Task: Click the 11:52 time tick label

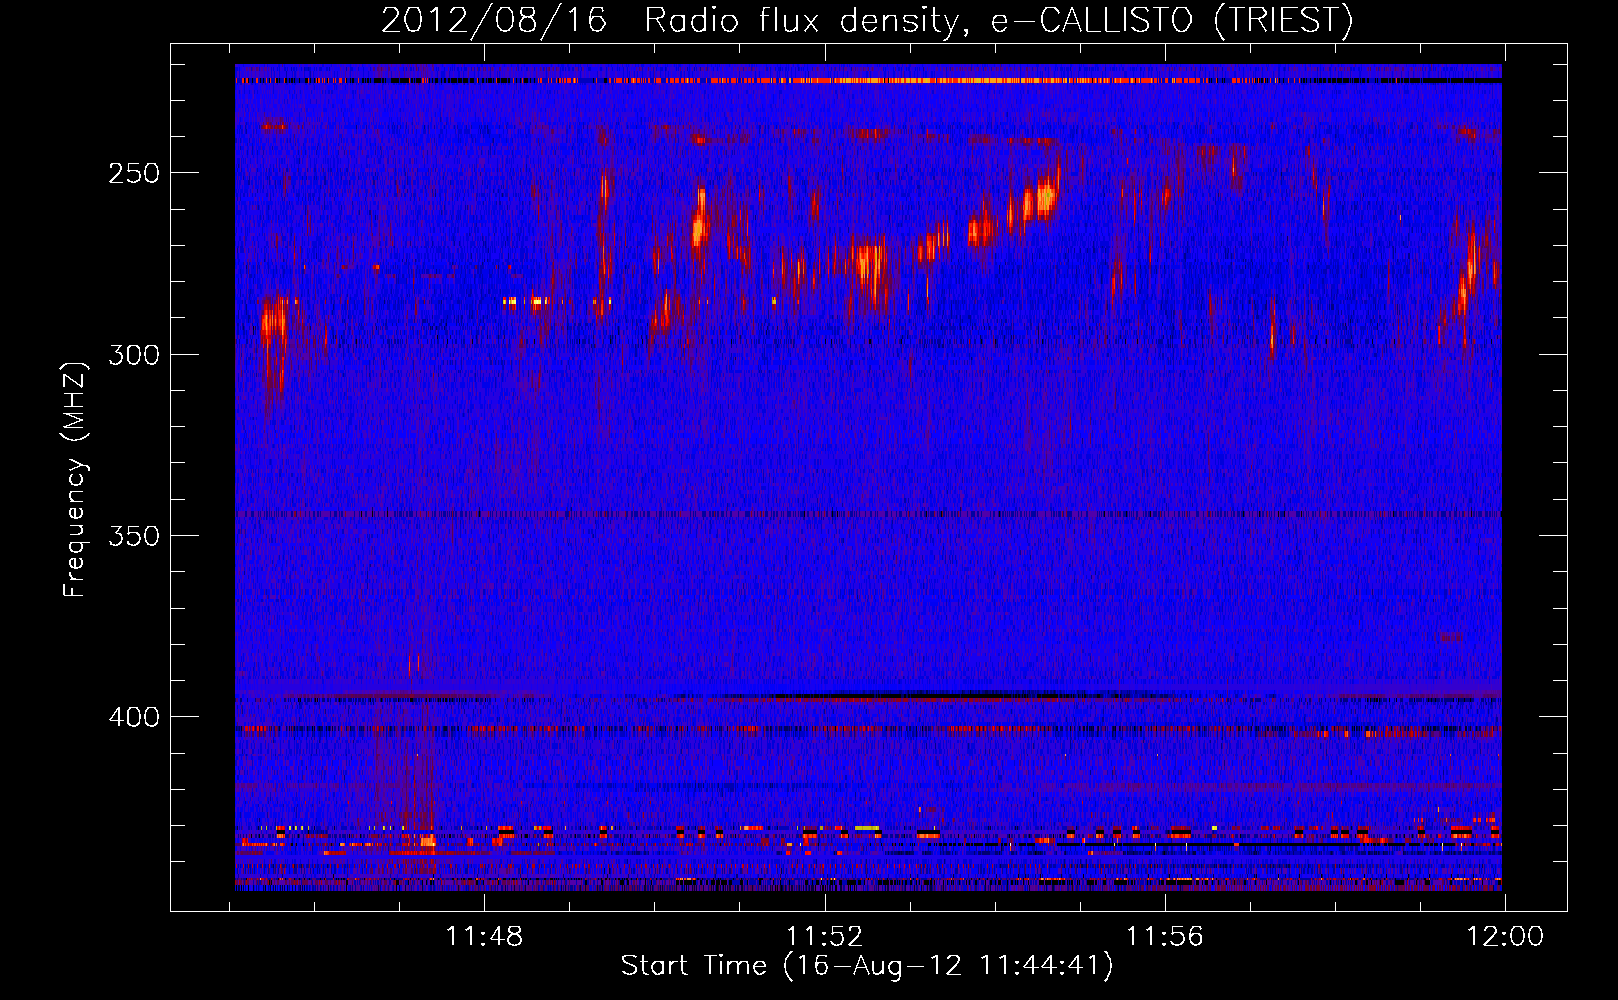Action: (x=824, y=937)
